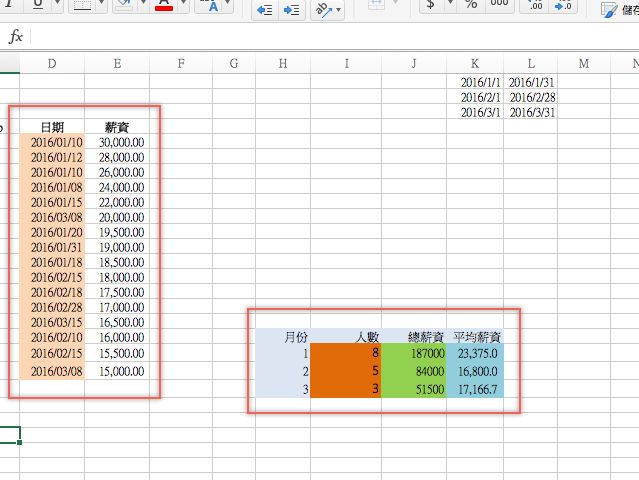Click the underline formatting button

coord(38,5)
